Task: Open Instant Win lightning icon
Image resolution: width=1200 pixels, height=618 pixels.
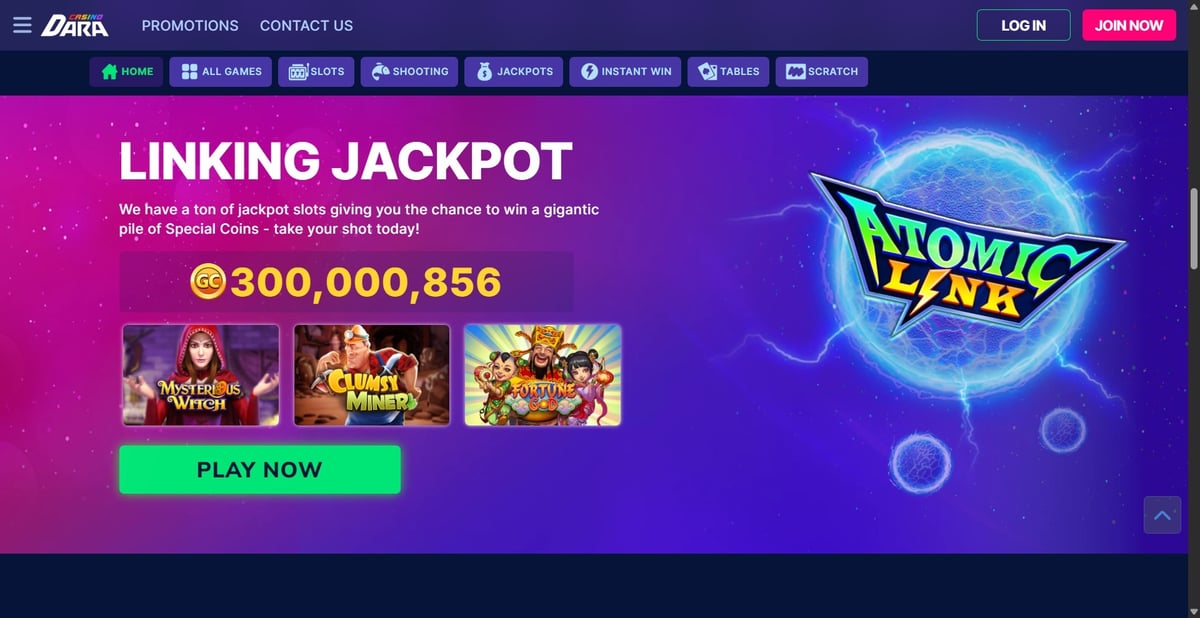Action: [589, 72]
